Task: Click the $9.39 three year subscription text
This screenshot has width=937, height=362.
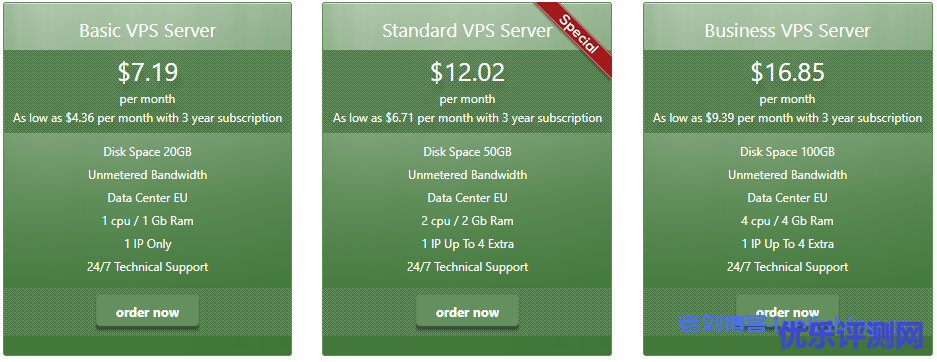Action: pos(788,118)
